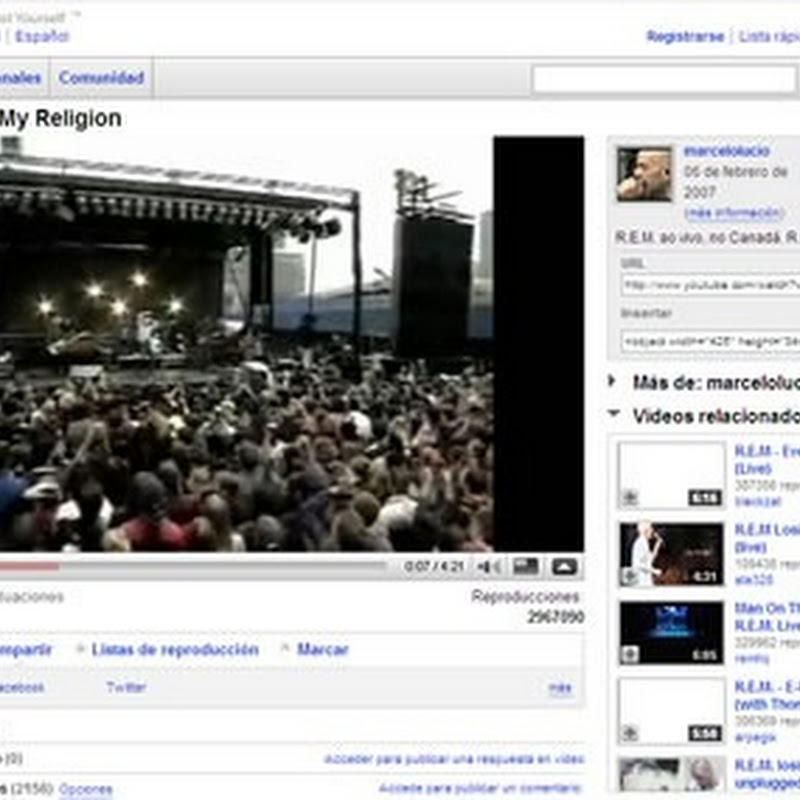Viewport: 800px width, 800px height.
Task: Click the 2967090 views count
Action: tap(556, 617)
